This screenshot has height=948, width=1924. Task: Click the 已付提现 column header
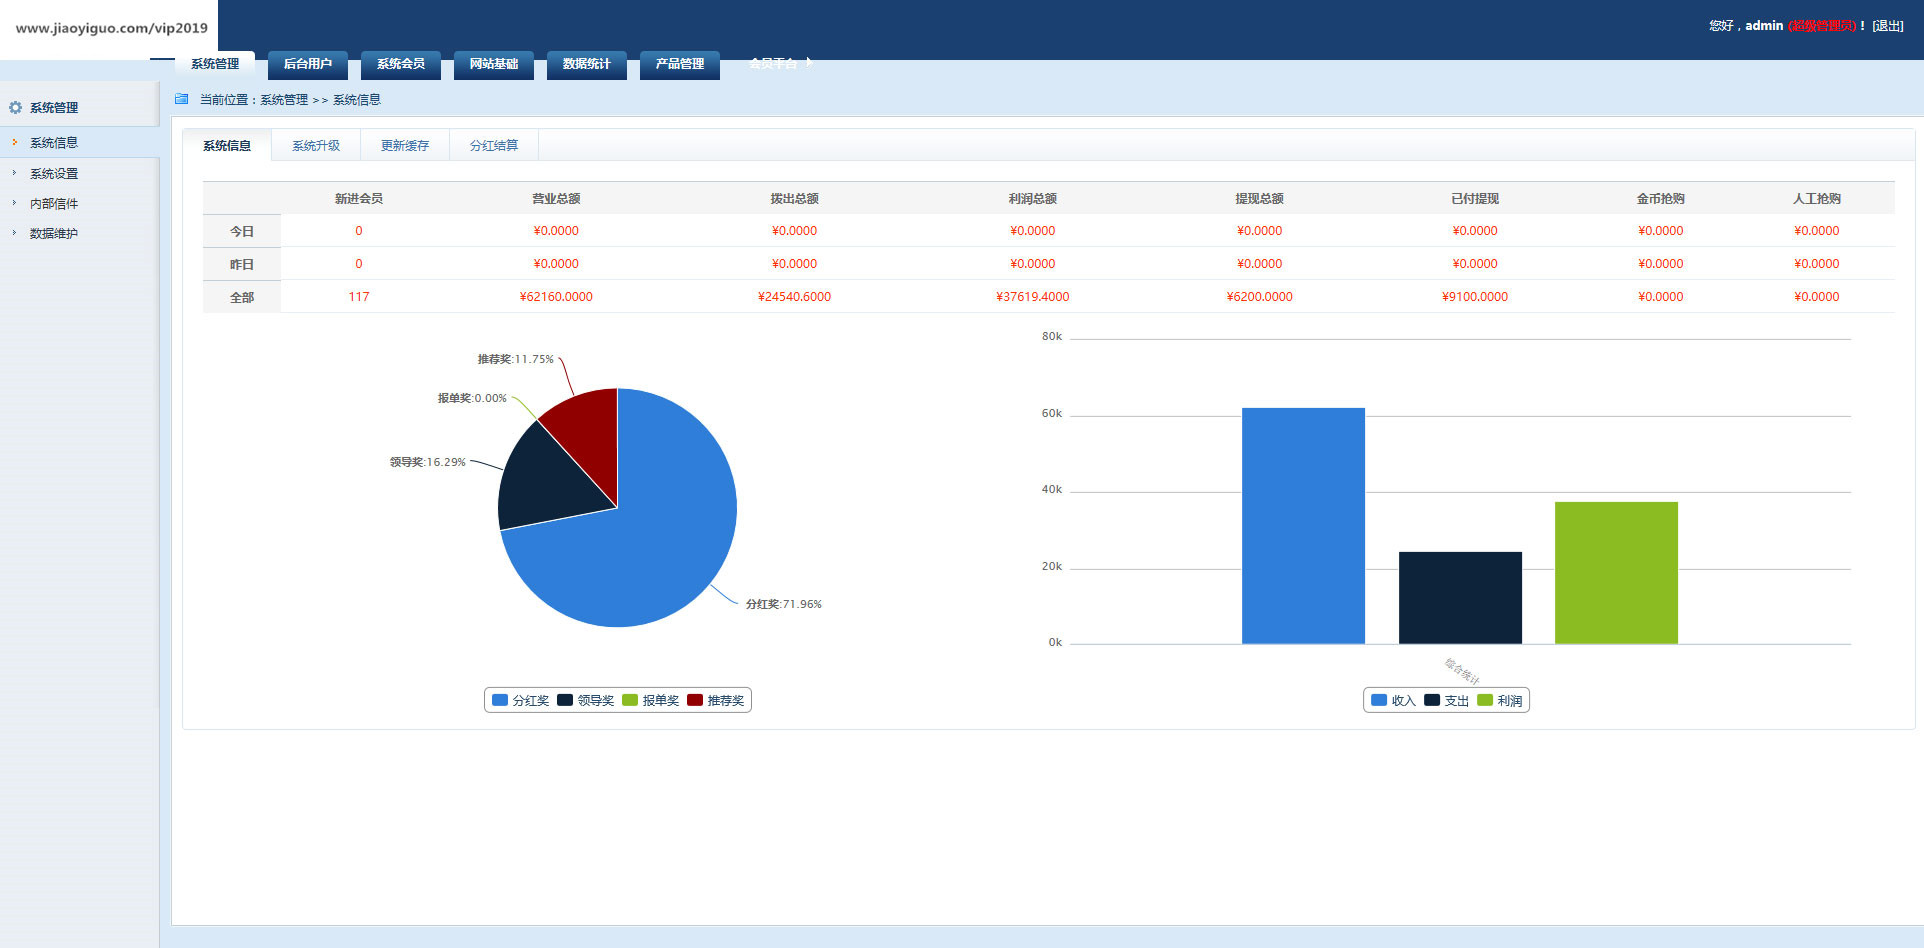click(x=1475, y=199)
